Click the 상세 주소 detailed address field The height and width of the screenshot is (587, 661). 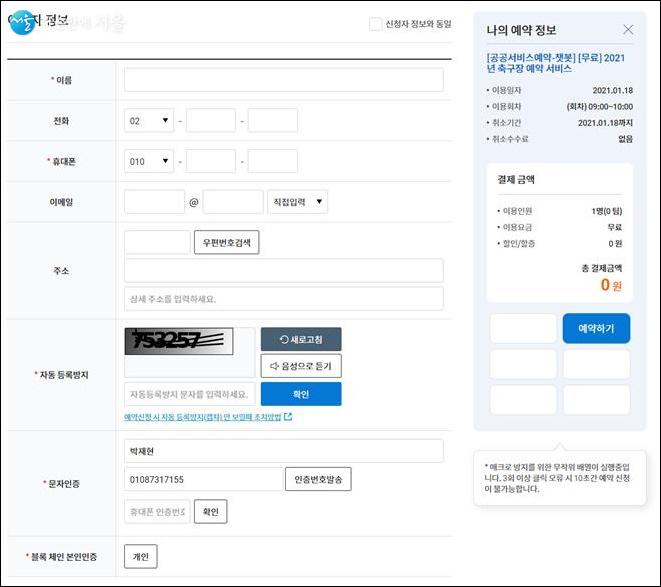pyautogui.click(x=283, y=298)
